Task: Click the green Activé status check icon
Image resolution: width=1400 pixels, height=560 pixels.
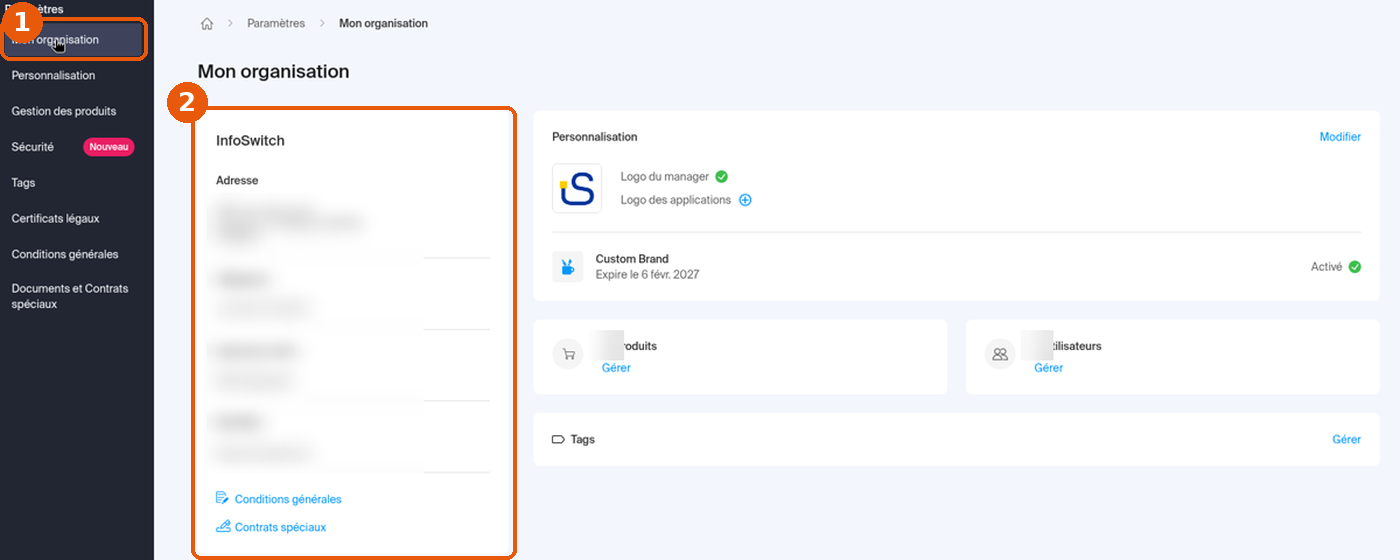Action: point(1355,267)
